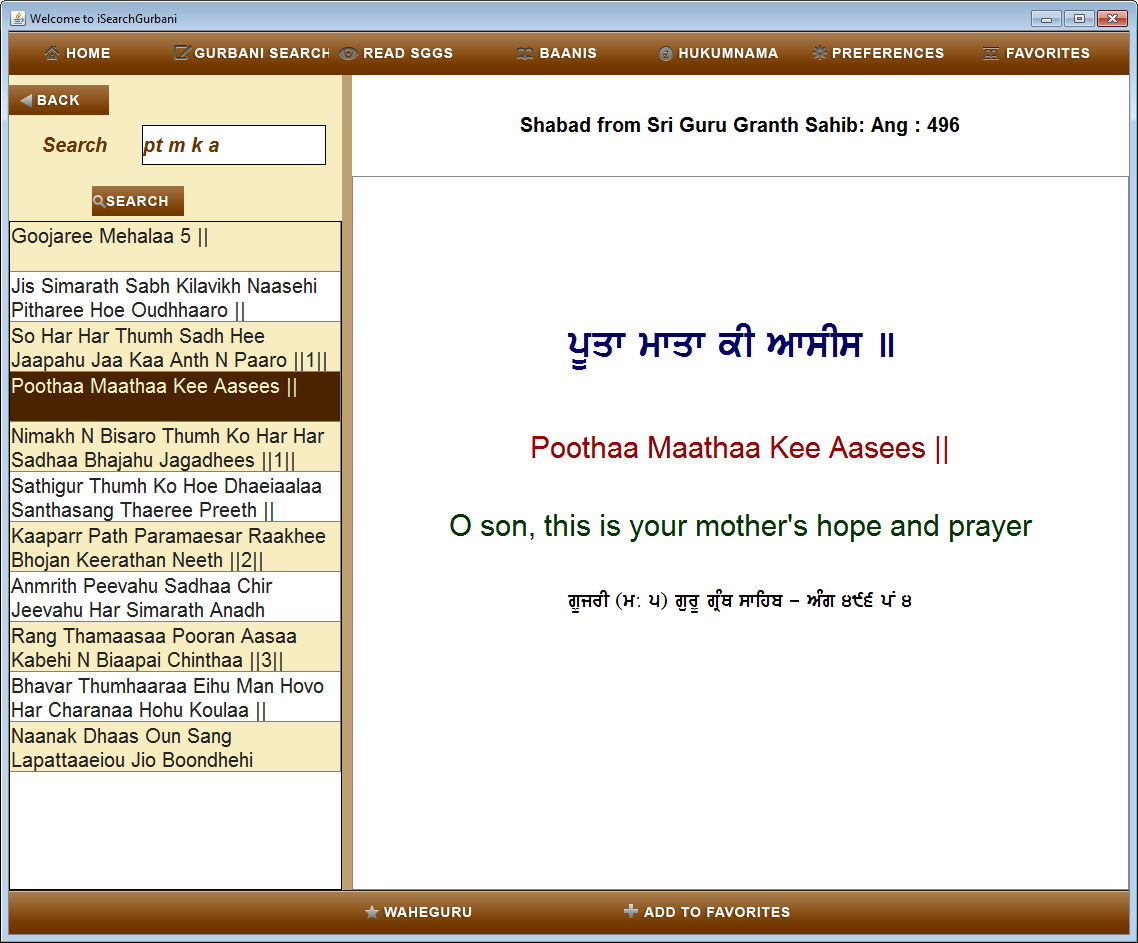This screenshot has width=1138, height=943.
Task: Maximize the iSearchGurbani window
Action: pyautogui.click(x=1079, y=19)
